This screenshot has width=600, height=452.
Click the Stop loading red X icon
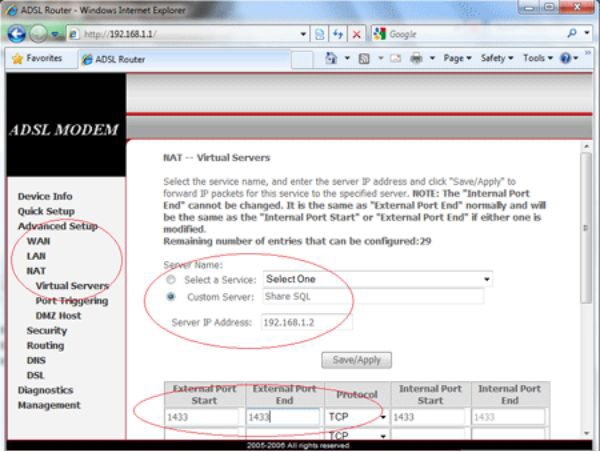click(357, 33)
